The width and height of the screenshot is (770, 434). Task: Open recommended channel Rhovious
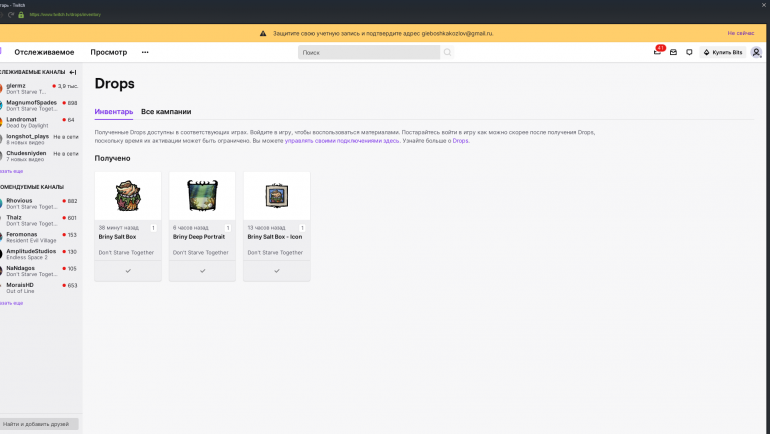39,203
